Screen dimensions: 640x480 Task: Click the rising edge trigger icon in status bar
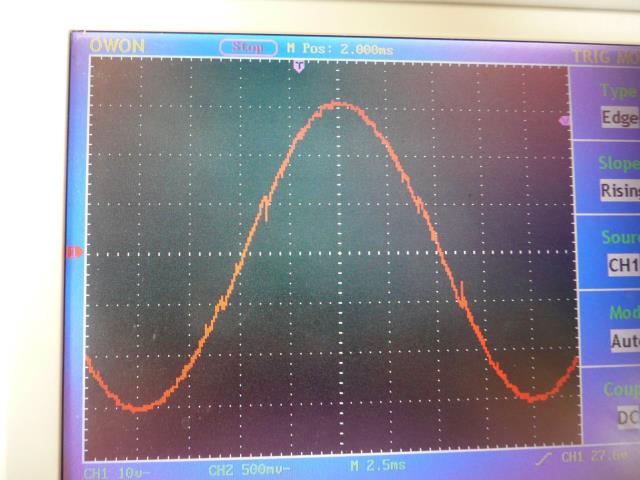click(544, 457)
